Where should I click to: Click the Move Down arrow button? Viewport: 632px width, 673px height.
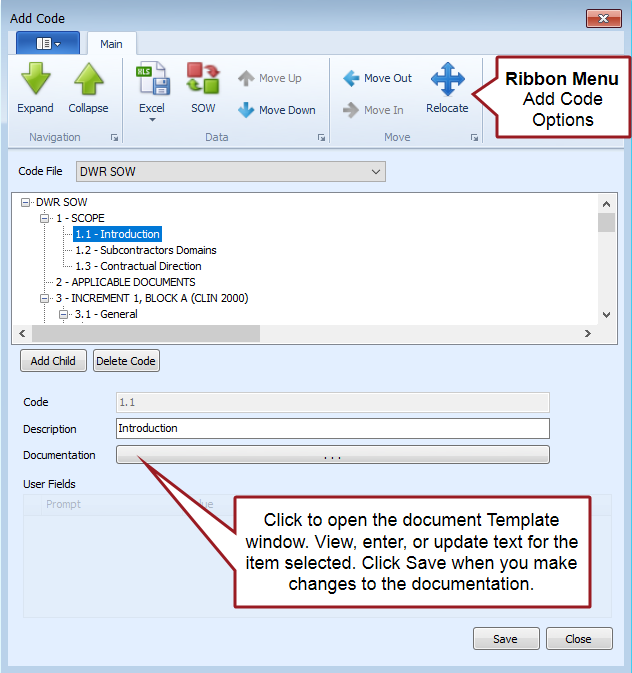click(x=276, y=110)
